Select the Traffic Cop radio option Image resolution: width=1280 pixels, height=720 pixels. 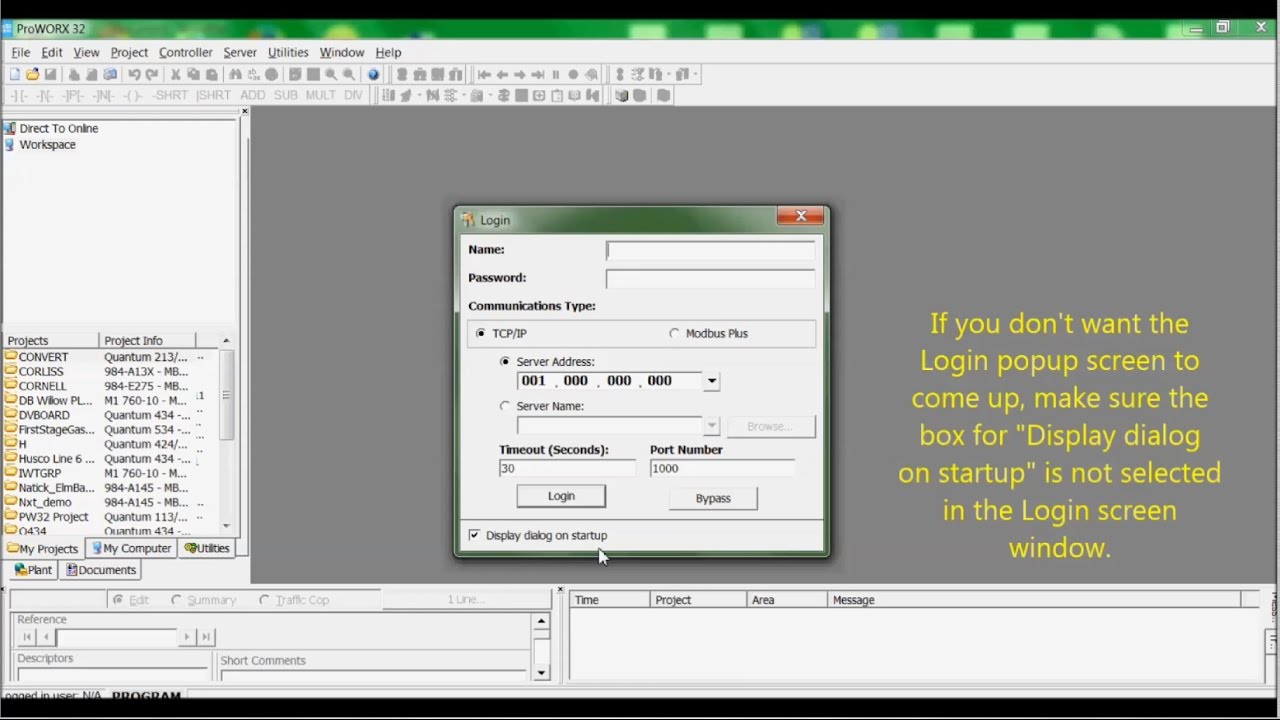(x=265, y=600)
